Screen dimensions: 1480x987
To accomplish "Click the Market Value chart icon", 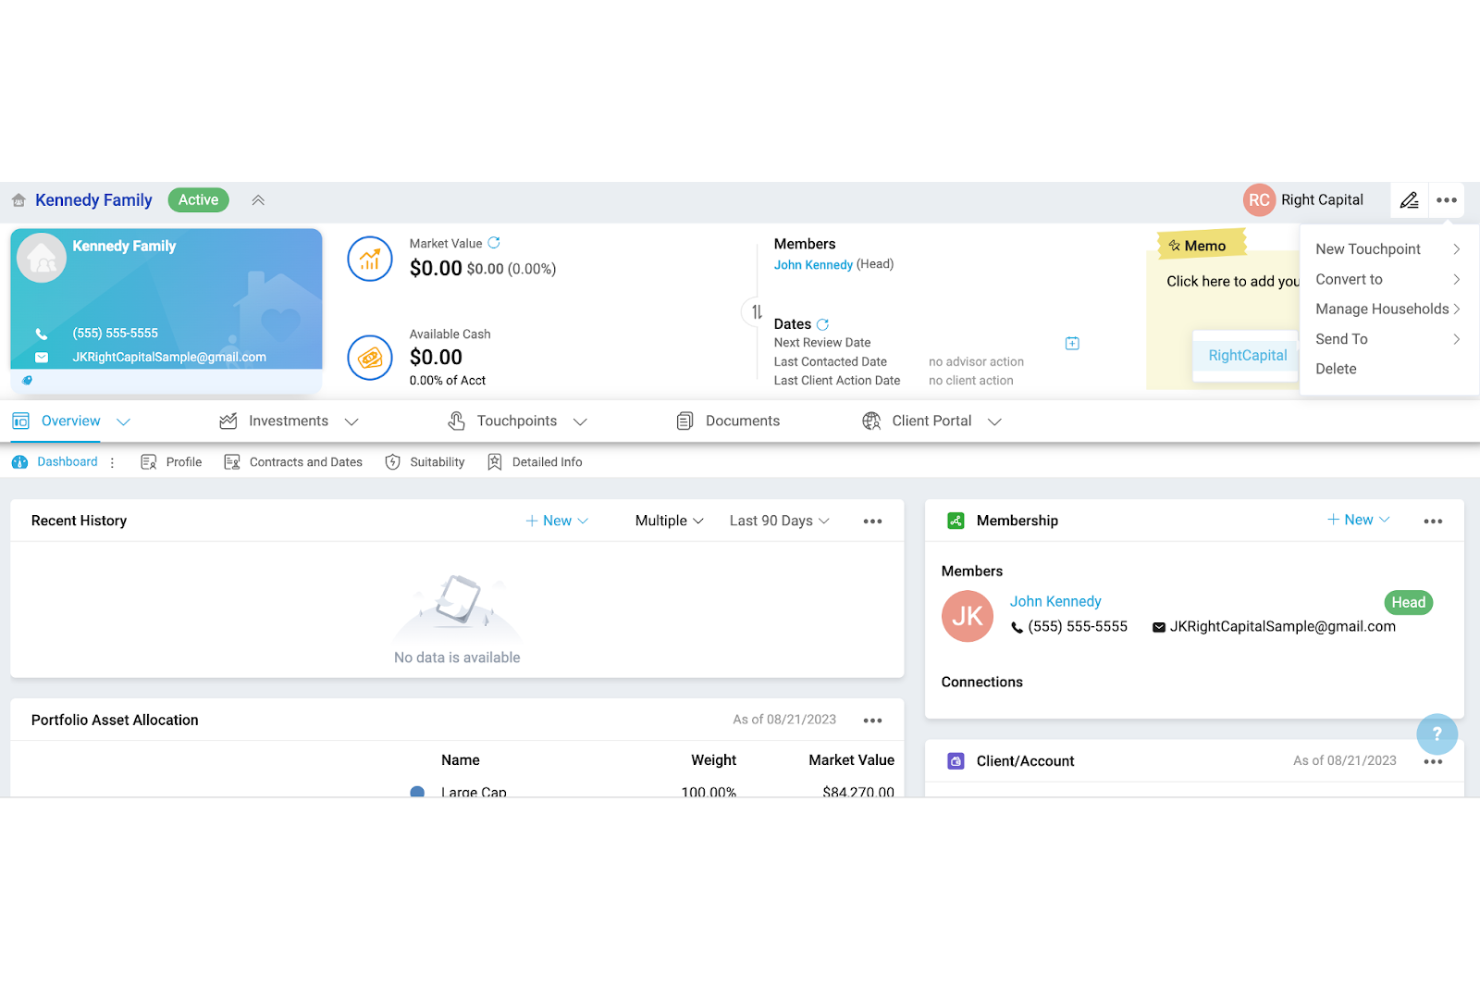I will click(x=370, y=259).
